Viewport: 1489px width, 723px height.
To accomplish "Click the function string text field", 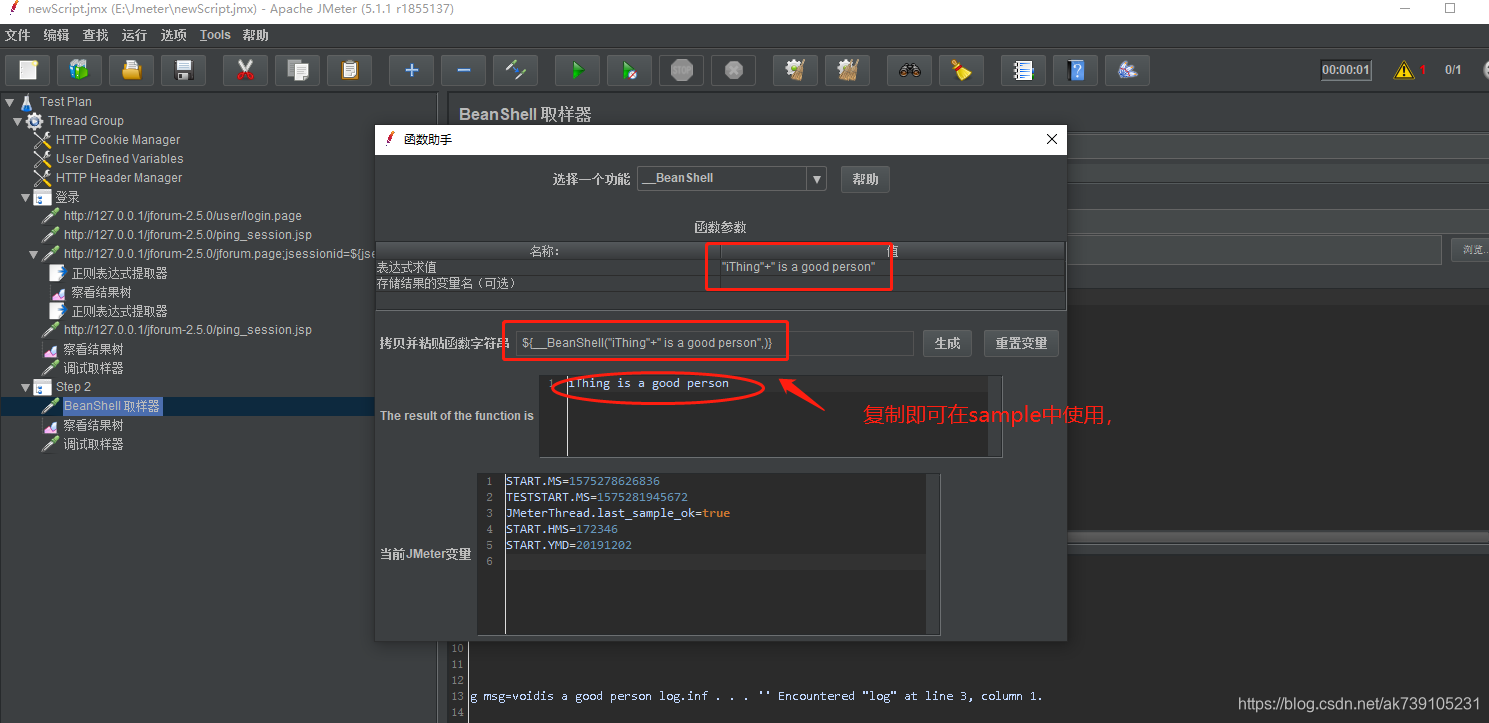I will (x=714, y=343).
